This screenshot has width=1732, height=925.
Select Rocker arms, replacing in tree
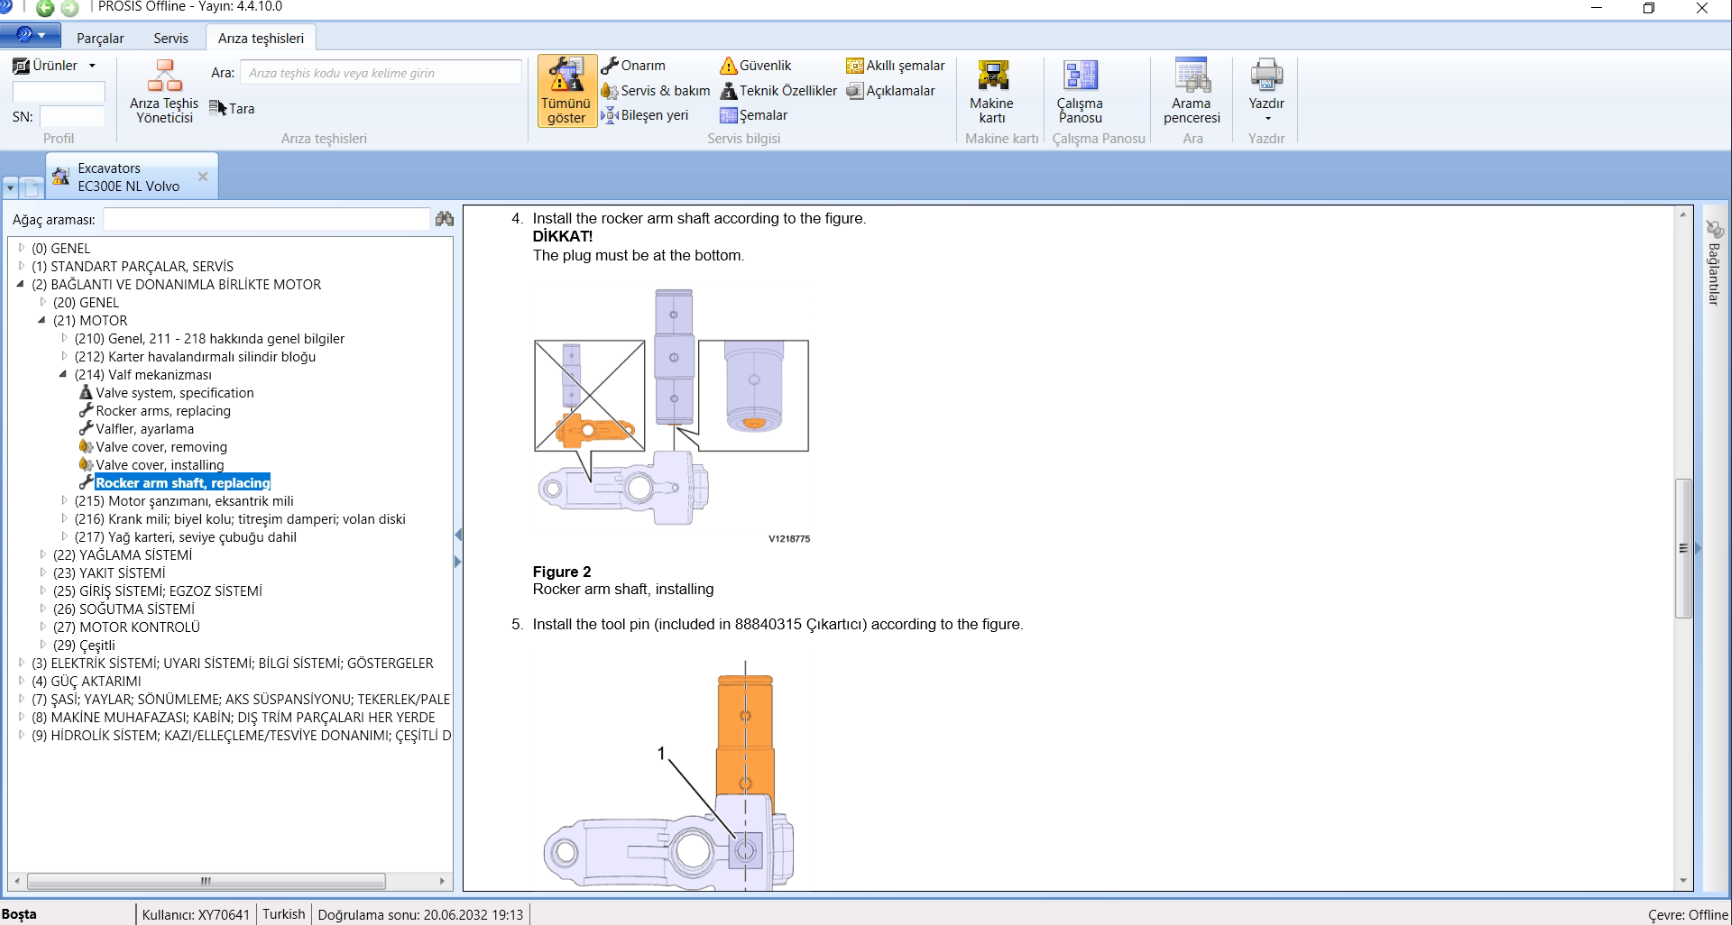coord(163,411)
